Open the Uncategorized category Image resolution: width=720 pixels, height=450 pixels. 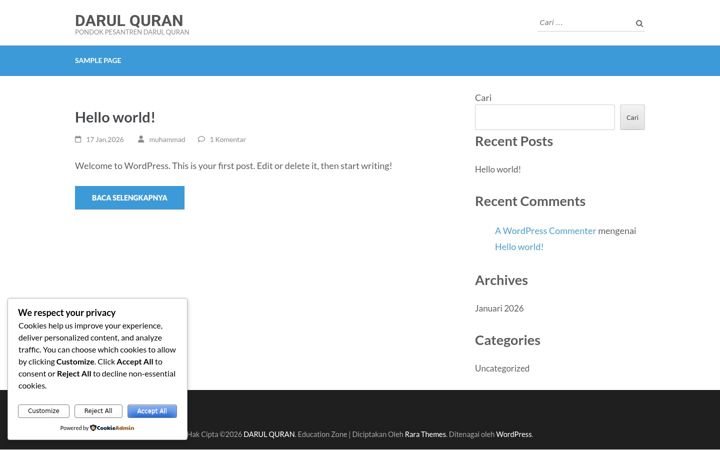pos(502,368)
